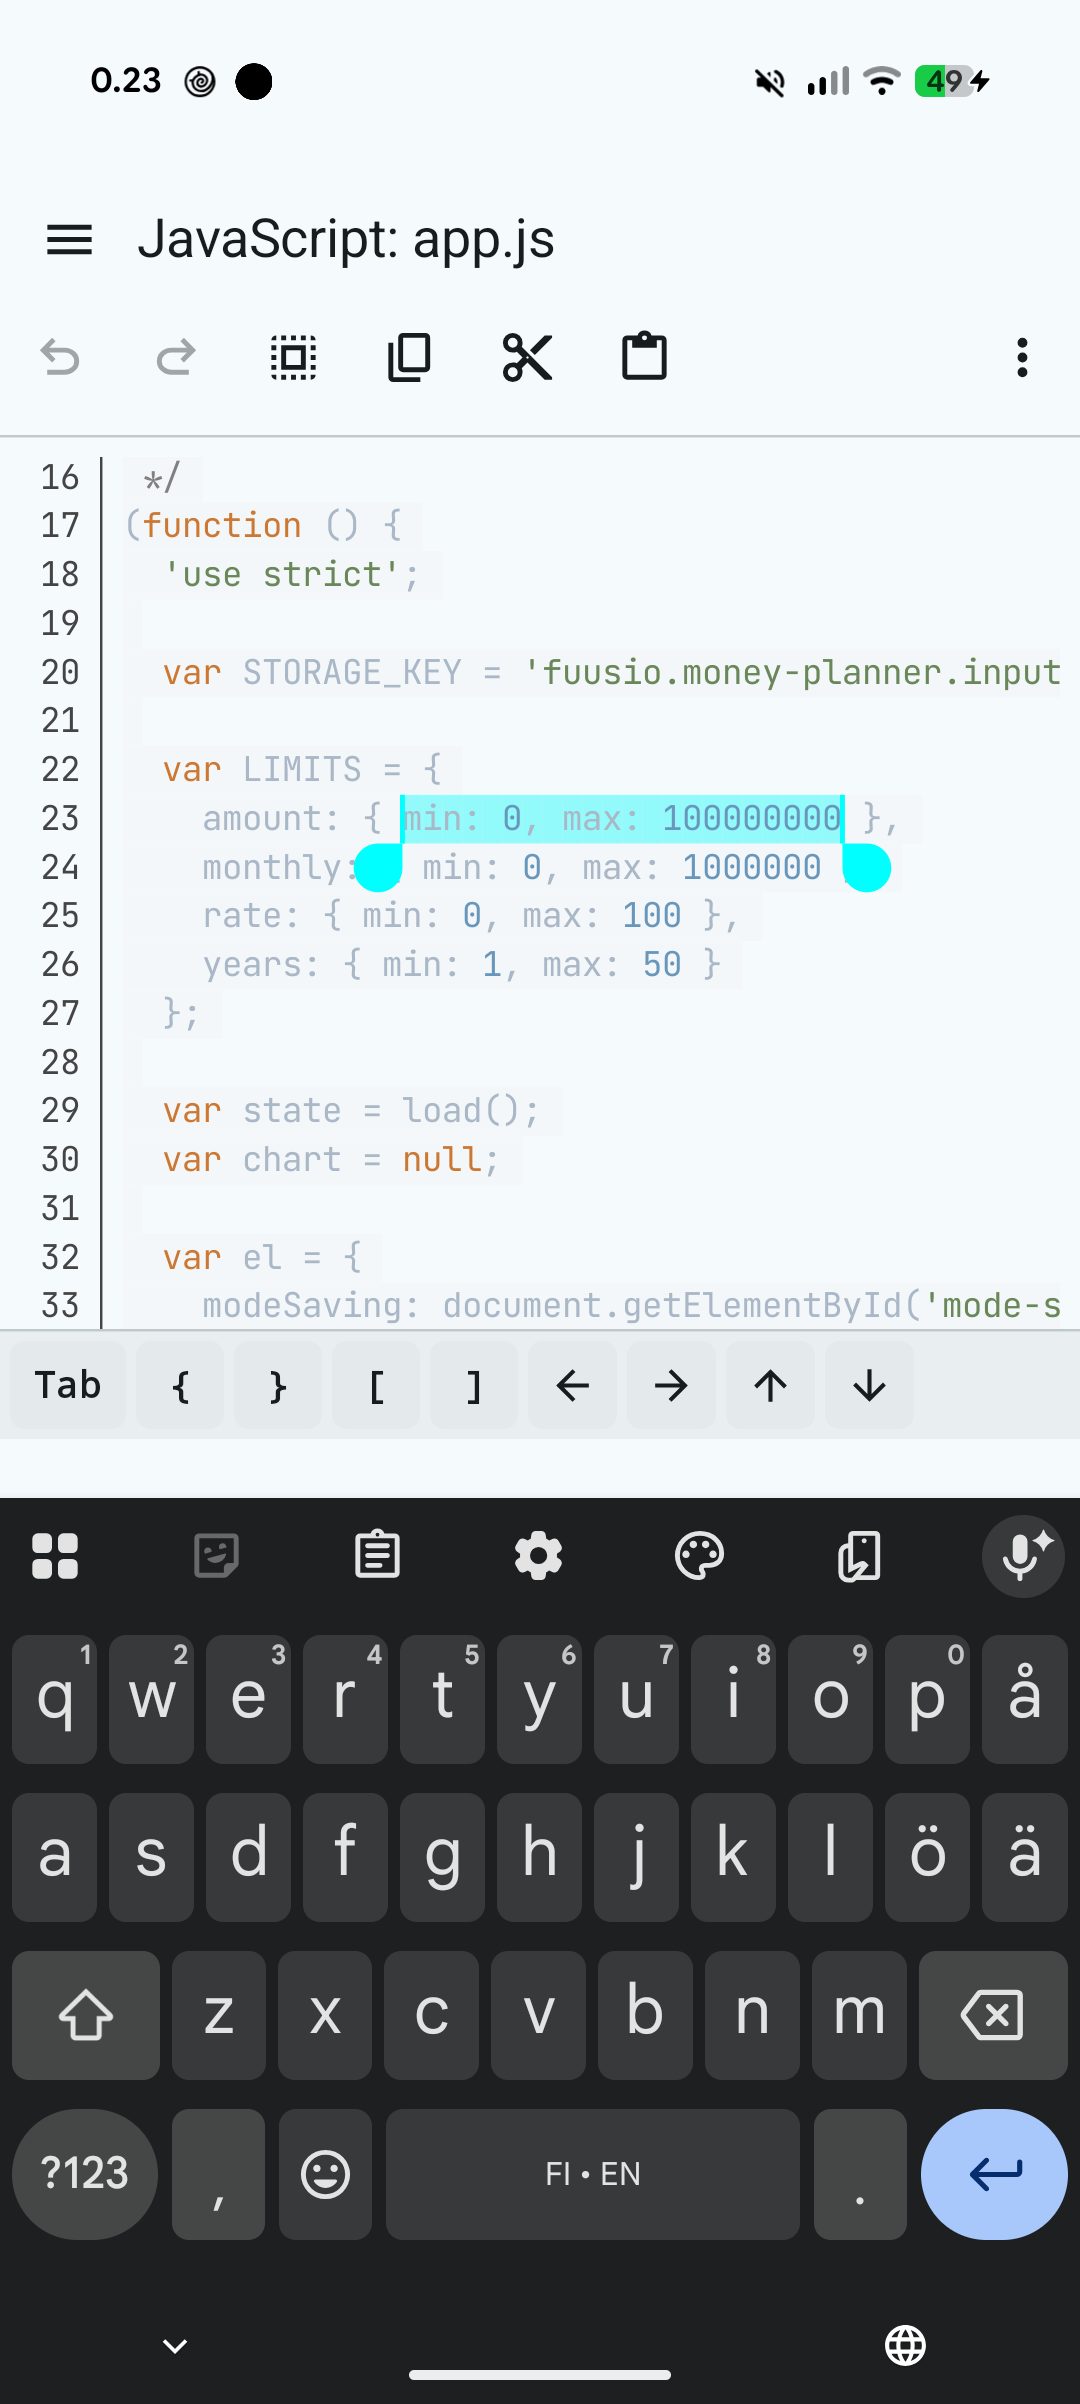Tap the Select All icon

click(x=294, y=357)
